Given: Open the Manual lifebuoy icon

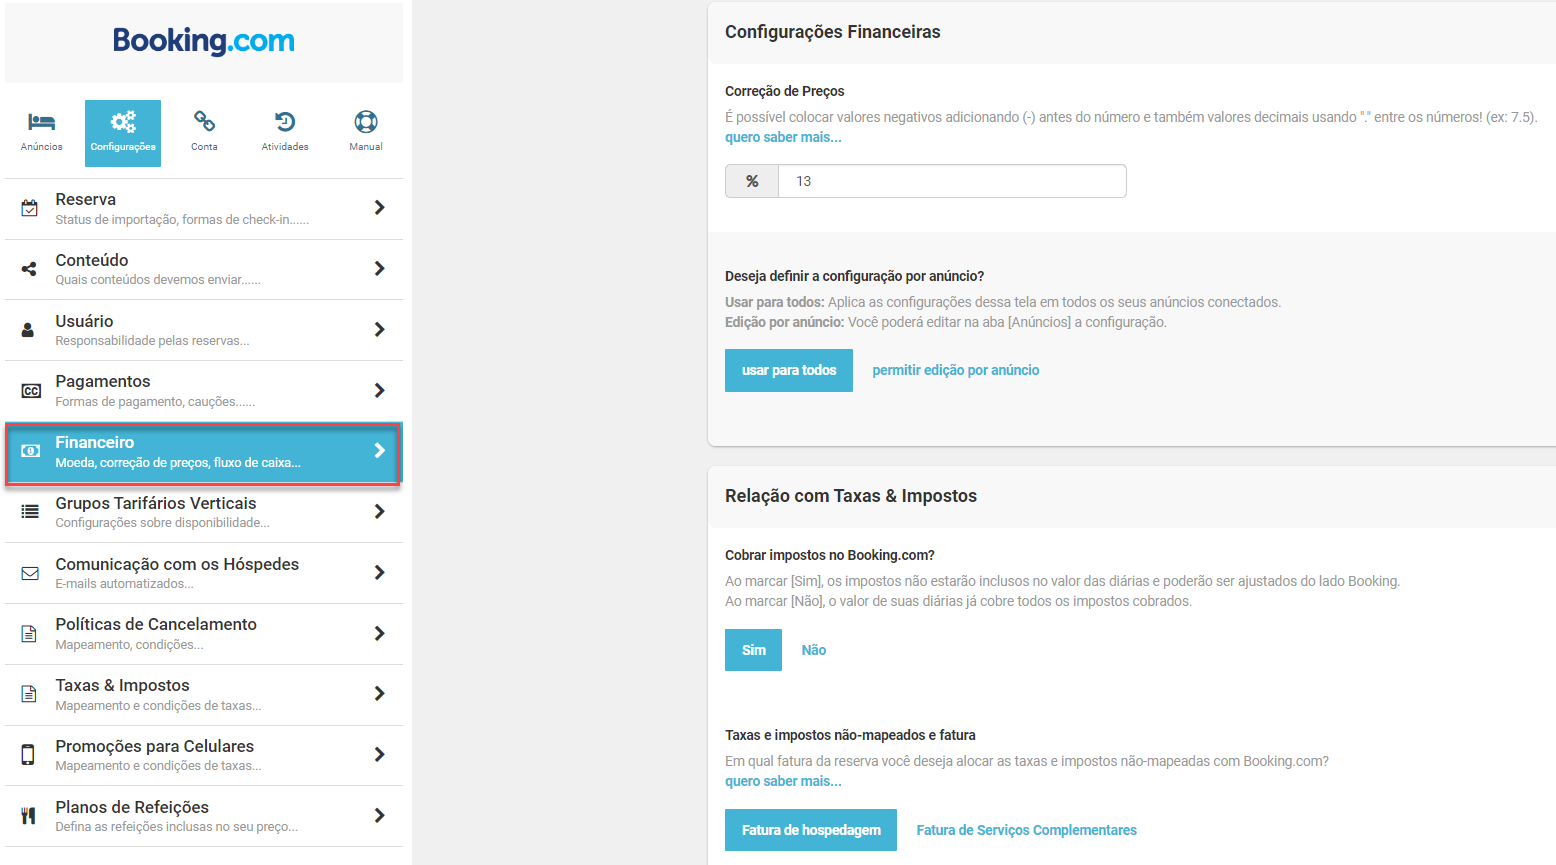Looking at the screenshot, I should [366, 122].
